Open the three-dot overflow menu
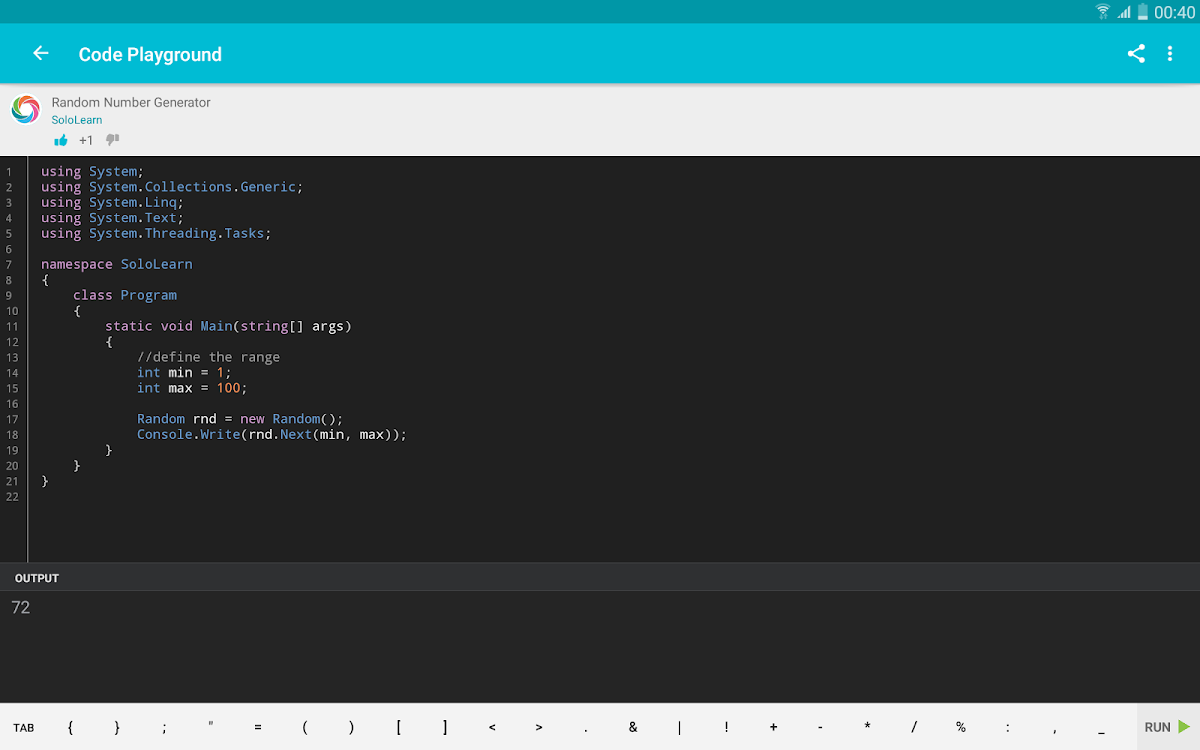Viewport: 1200px width, 750px height. (x=1170, y=54)
